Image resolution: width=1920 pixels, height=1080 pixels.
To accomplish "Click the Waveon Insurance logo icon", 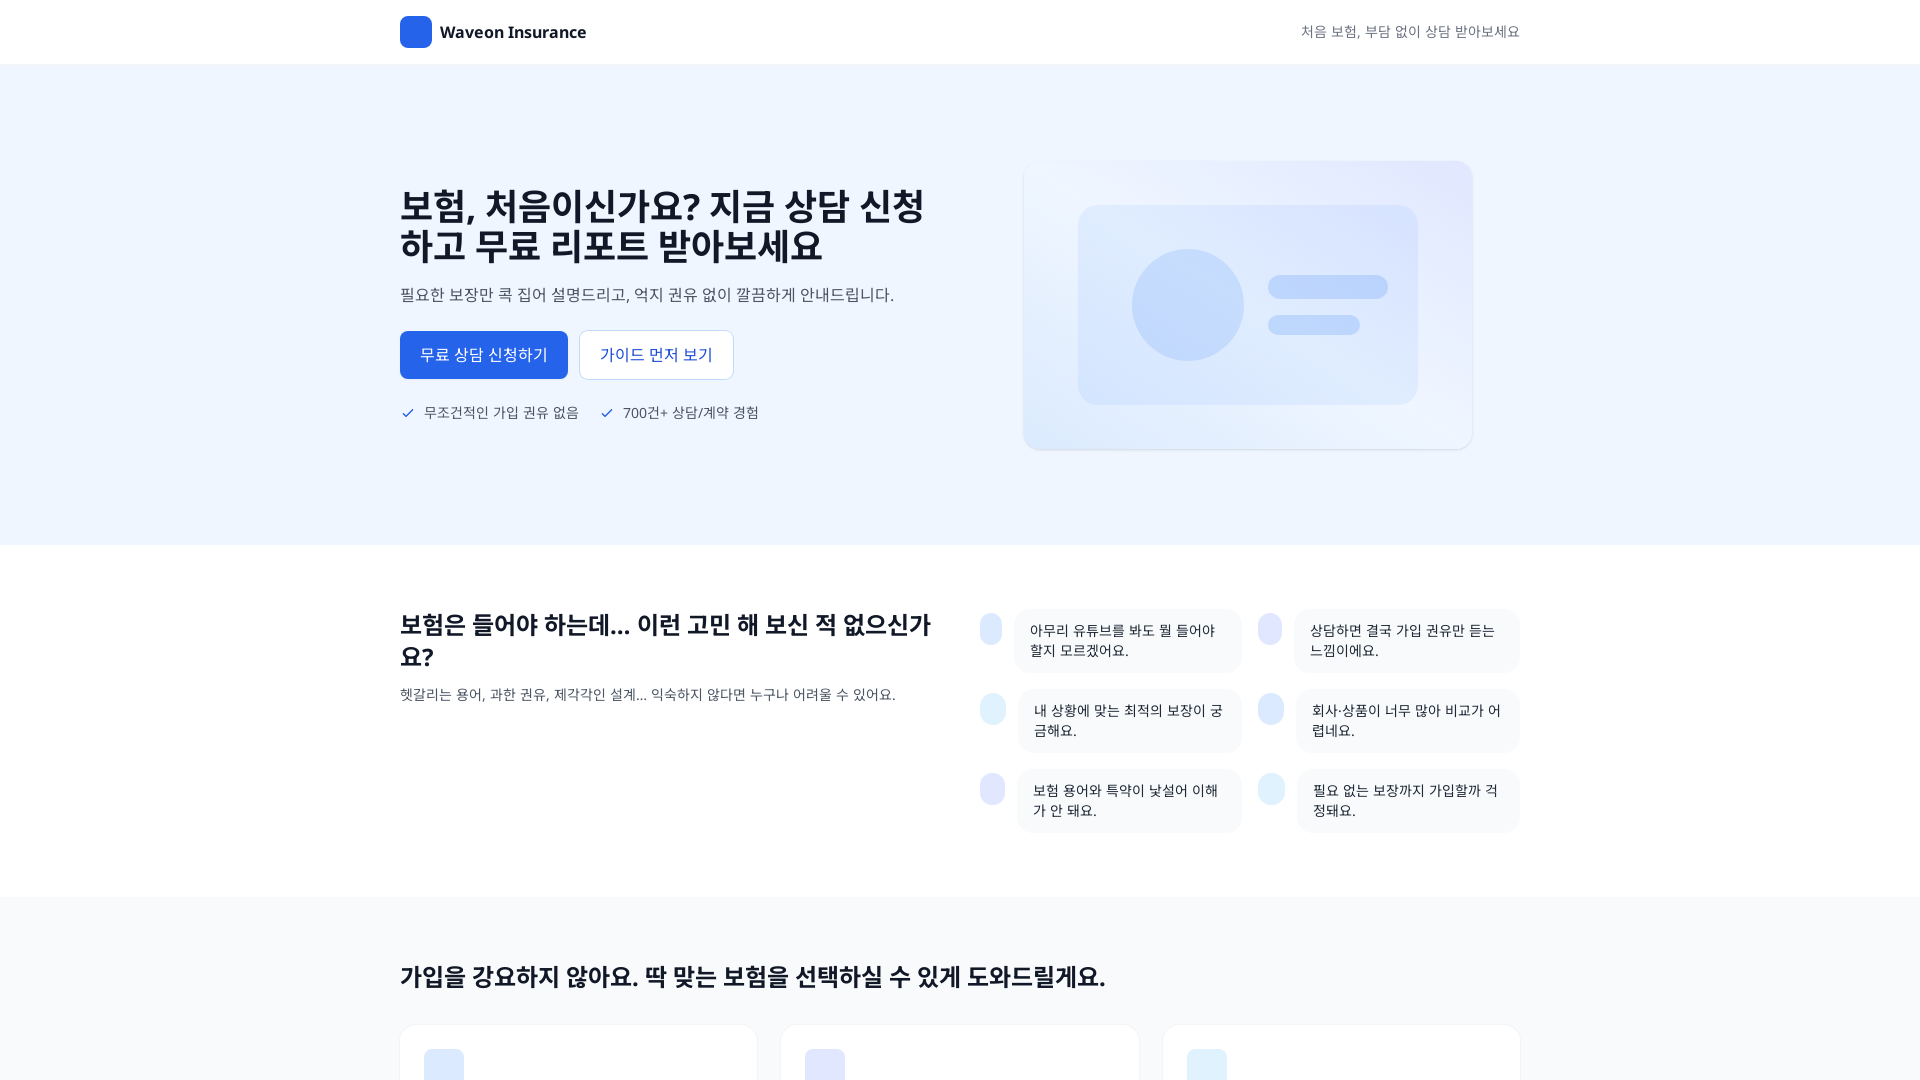I will [x=415, y=31].
